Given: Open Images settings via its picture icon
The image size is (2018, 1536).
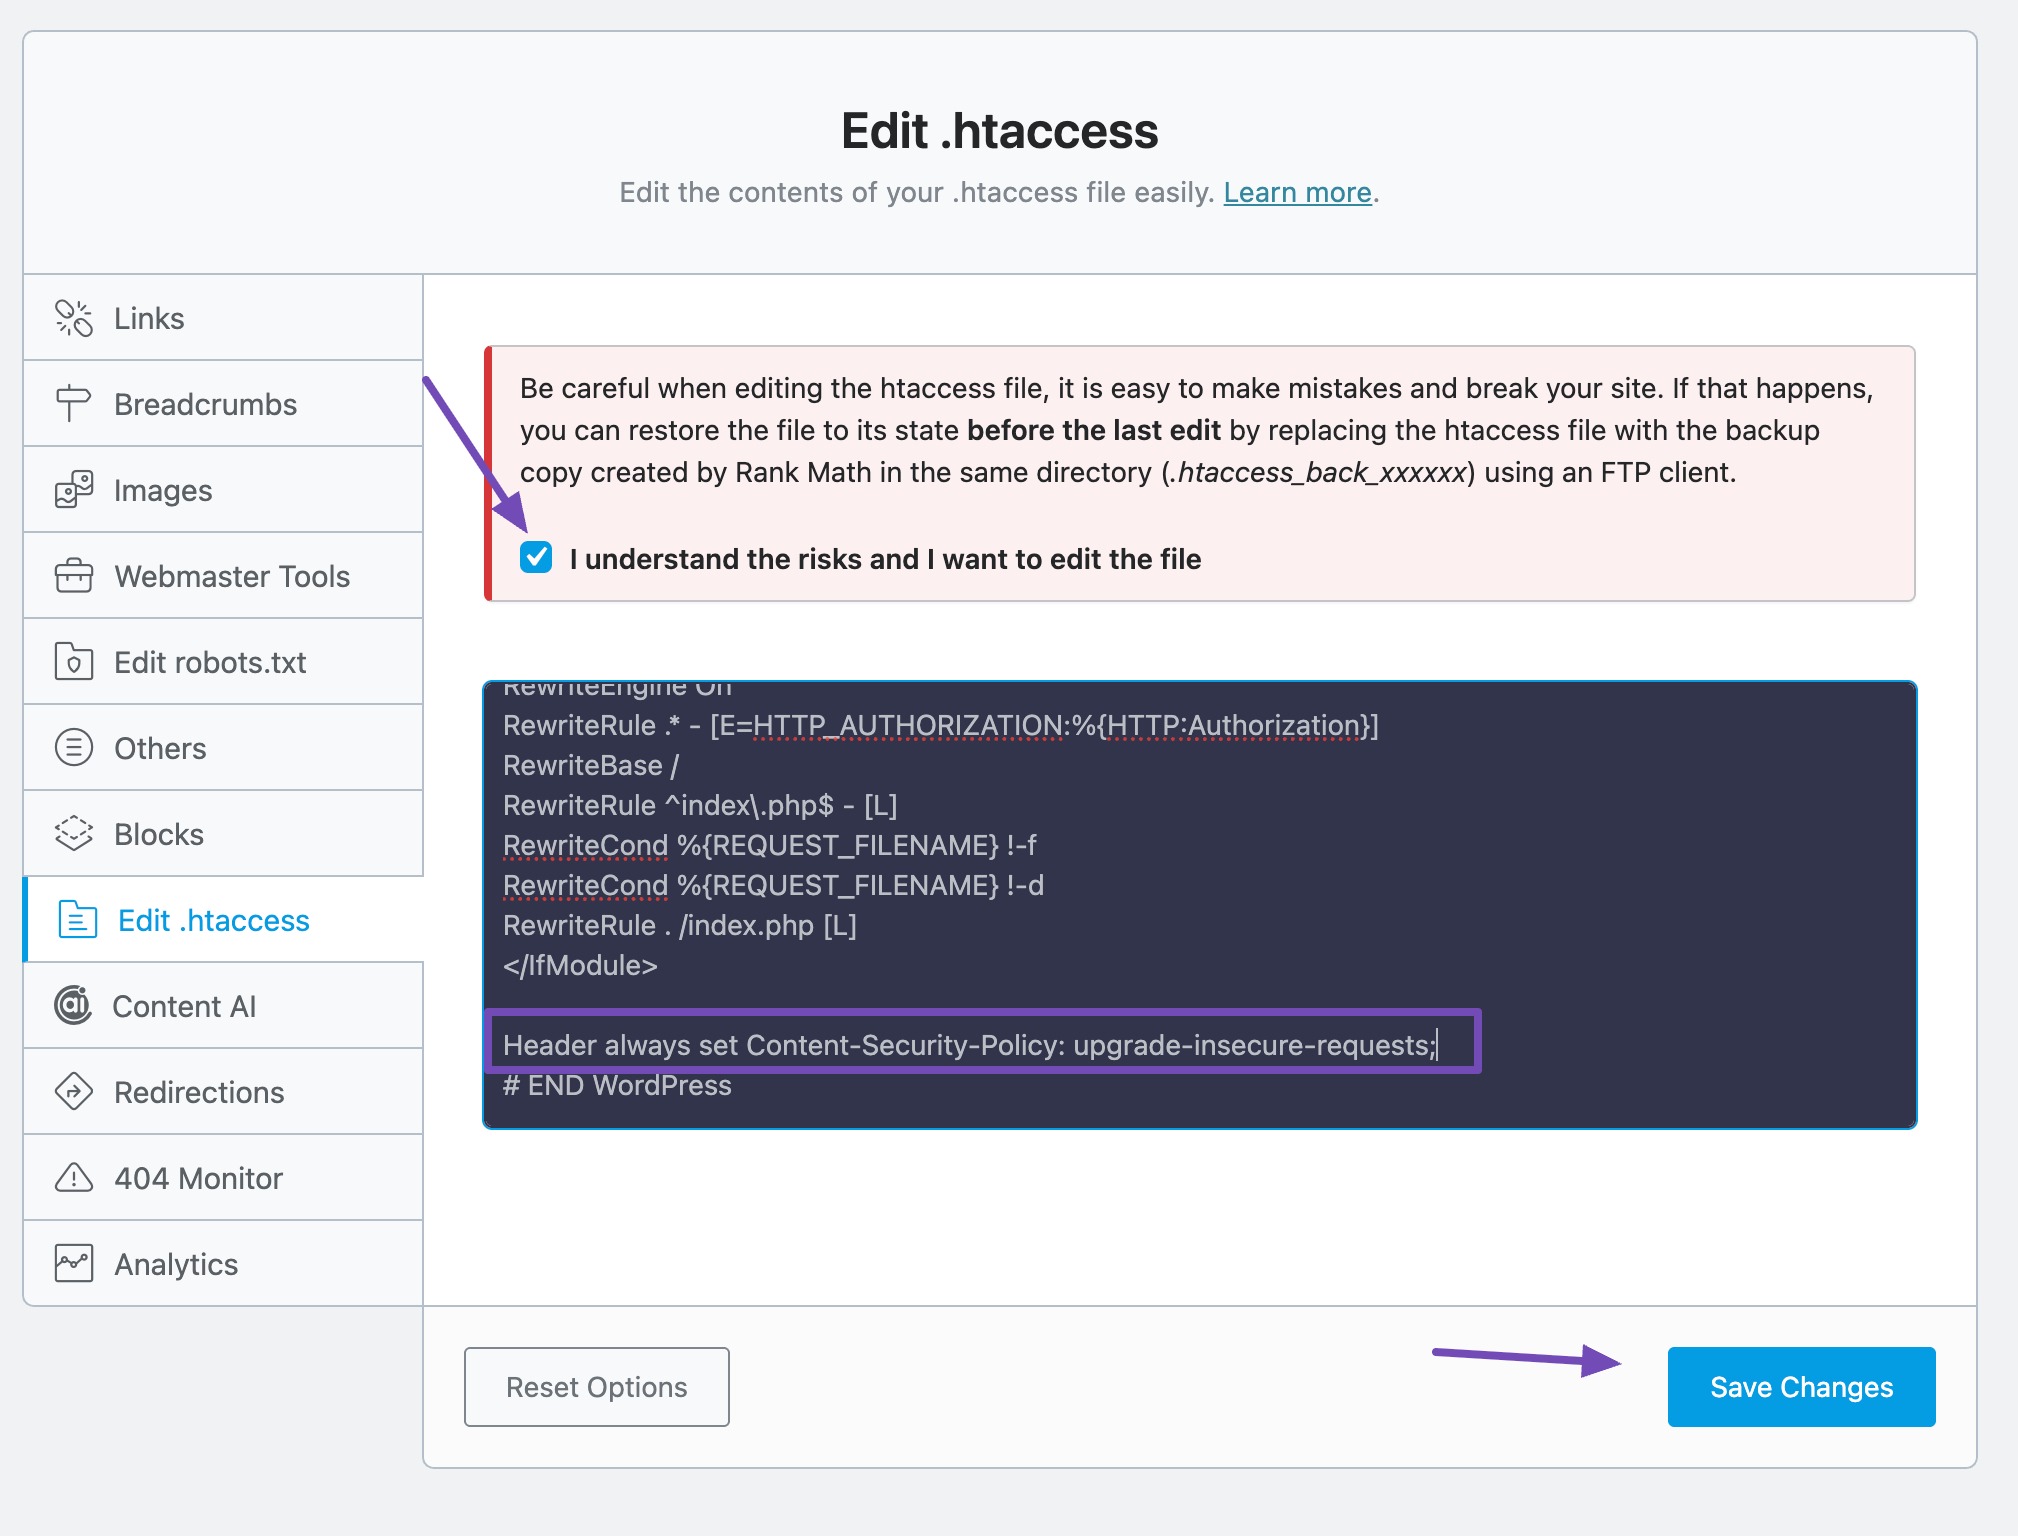Looking at the screenshot, I should coord(72,489).
